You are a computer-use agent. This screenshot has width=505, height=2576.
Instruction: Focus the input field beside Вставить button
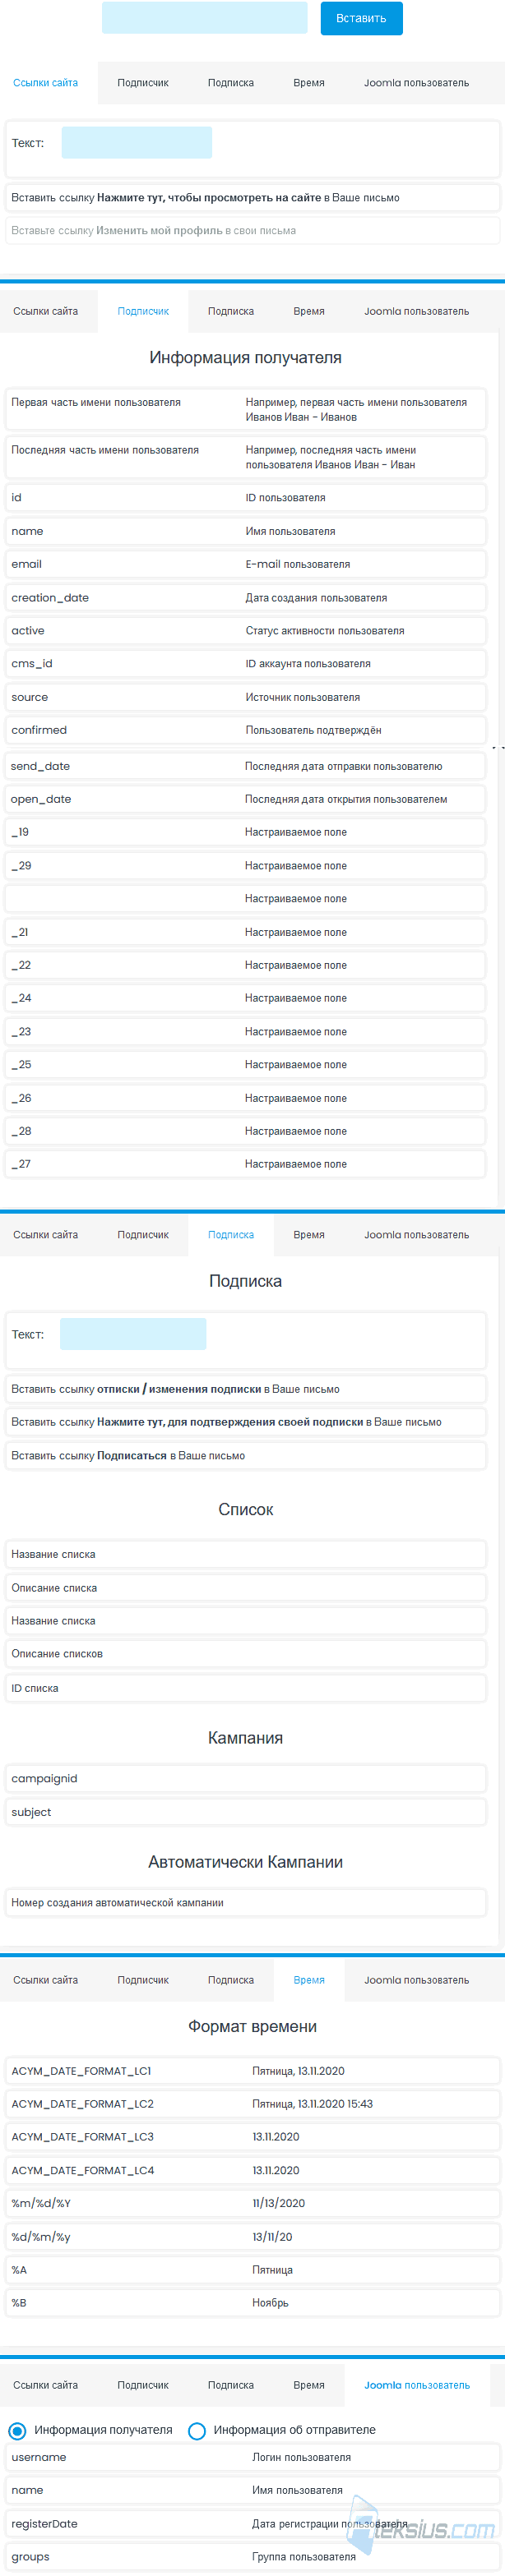point(204,18)
